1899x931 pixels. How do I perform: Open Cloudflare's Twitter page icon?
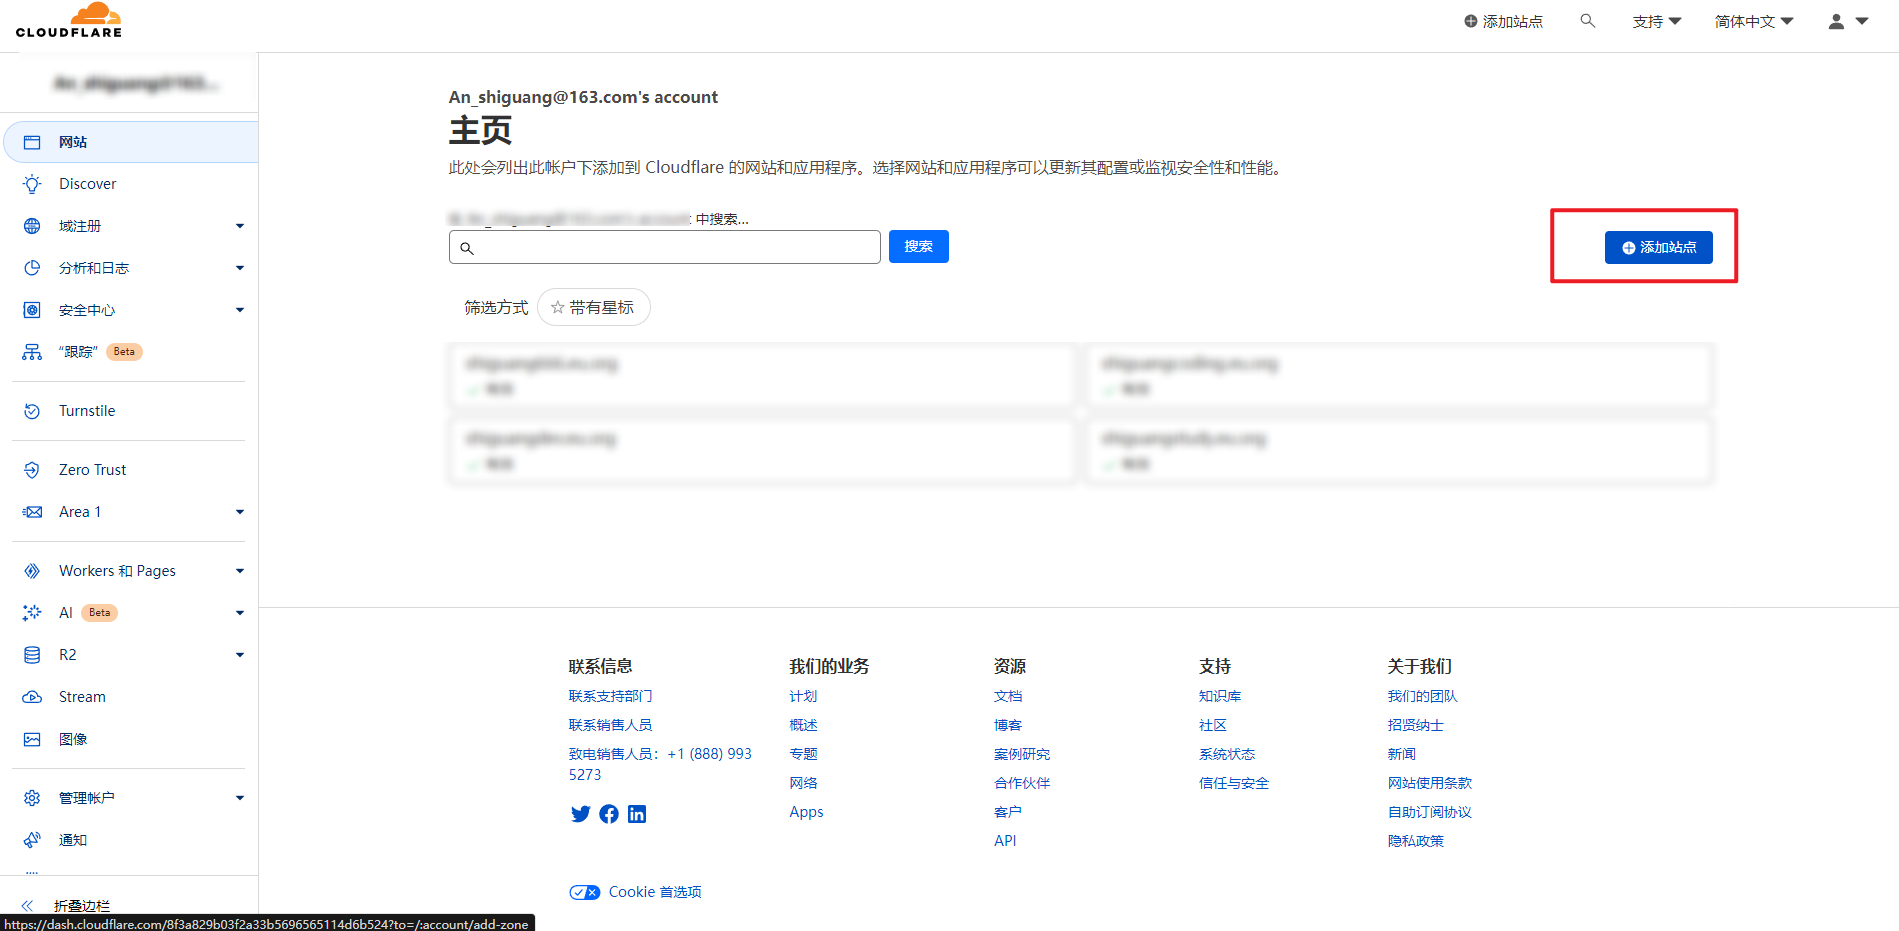(580, 814)
